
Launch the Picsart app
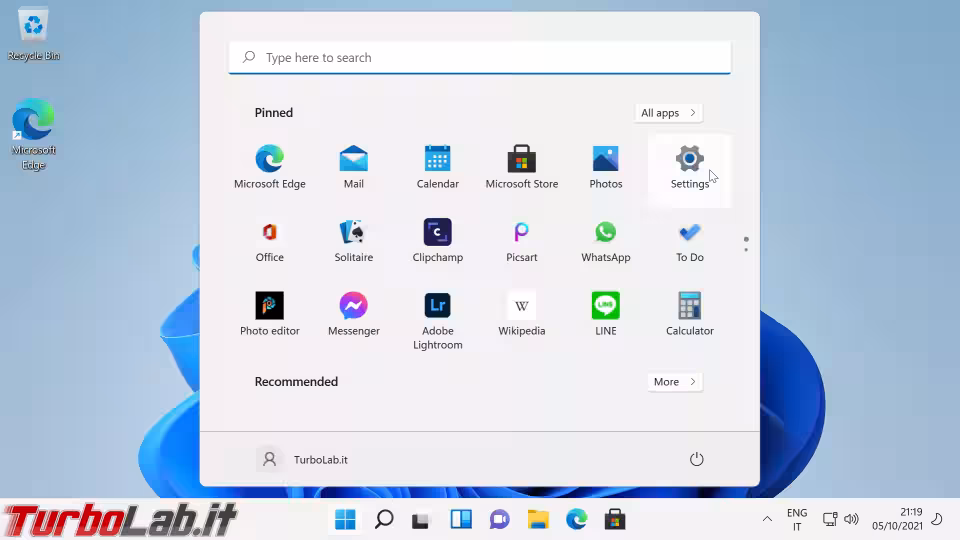click(522, 241)
